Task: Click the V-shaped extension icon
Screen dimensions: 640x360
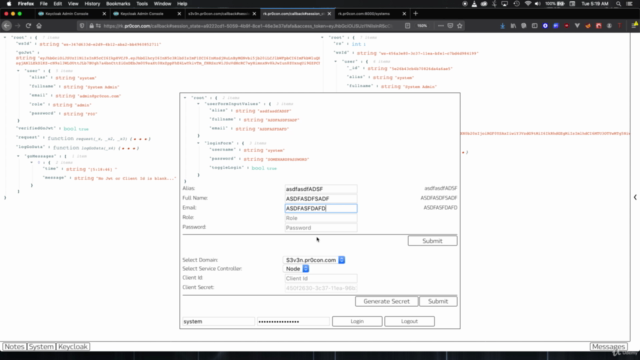Action: pos(577,26)
